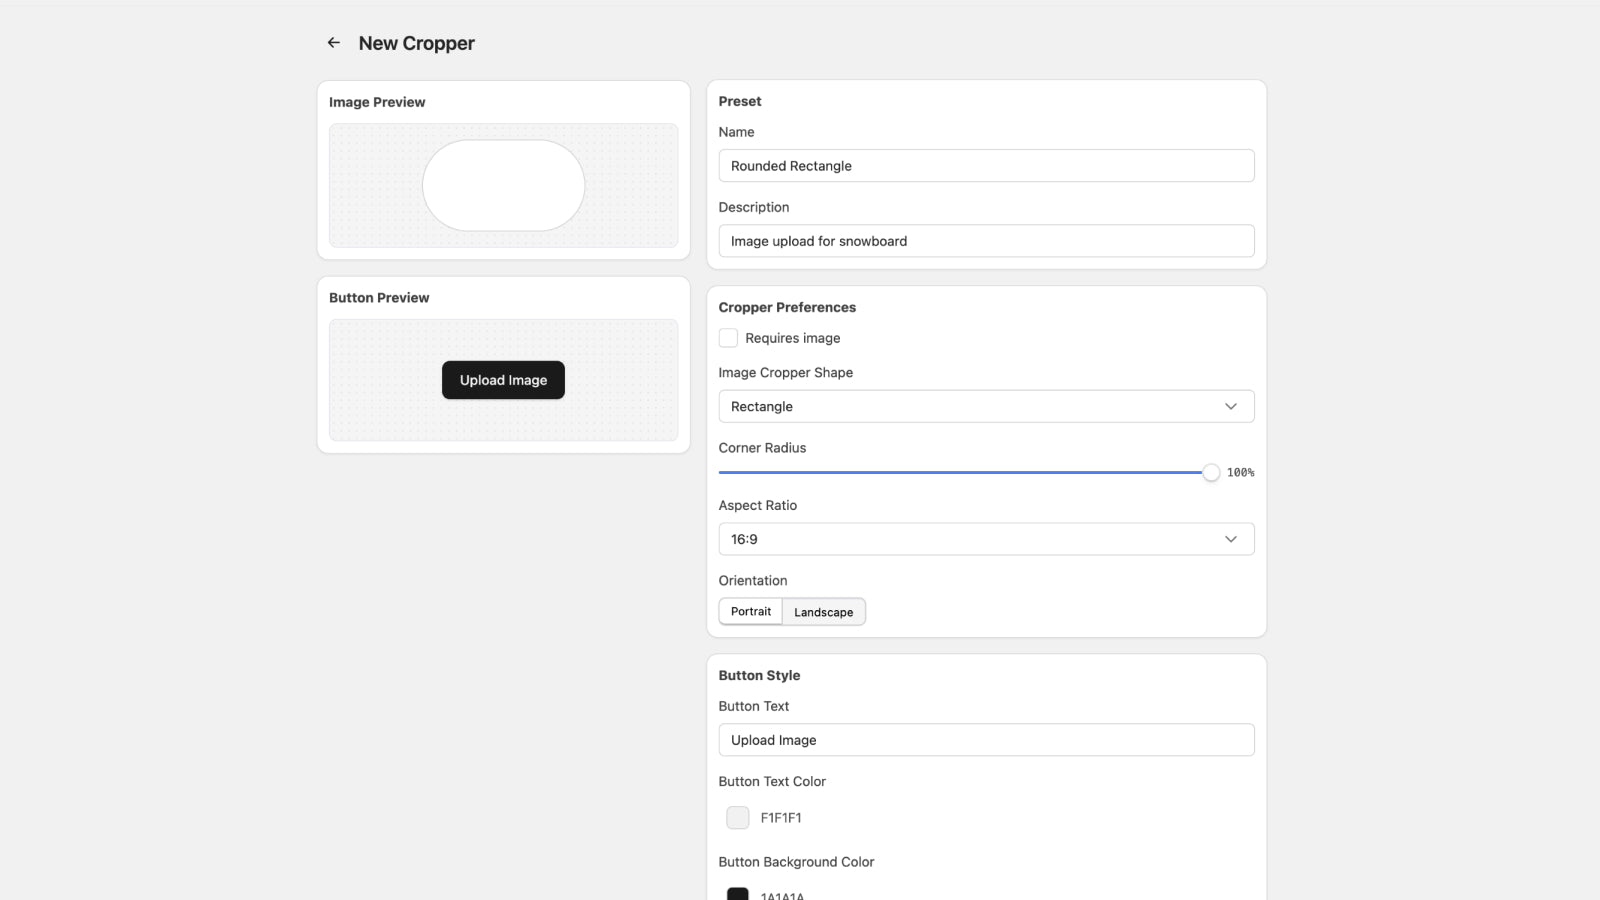Edit the Button Text input field

tap(985, 740)
